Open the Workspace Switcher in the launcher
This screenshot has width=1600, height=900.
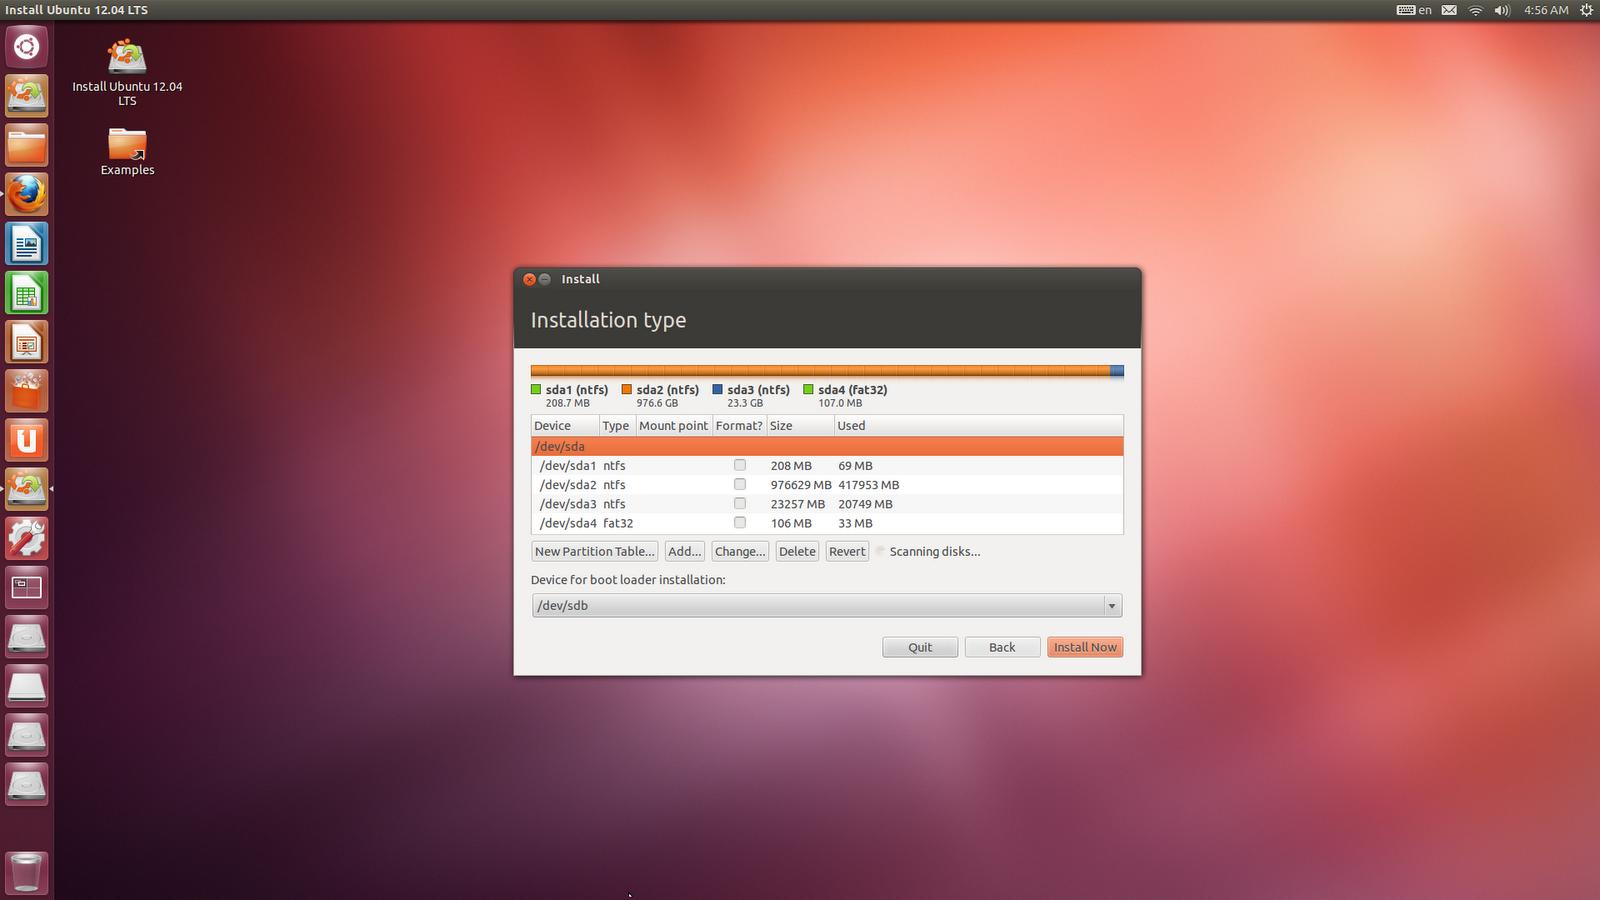(27, 587)
